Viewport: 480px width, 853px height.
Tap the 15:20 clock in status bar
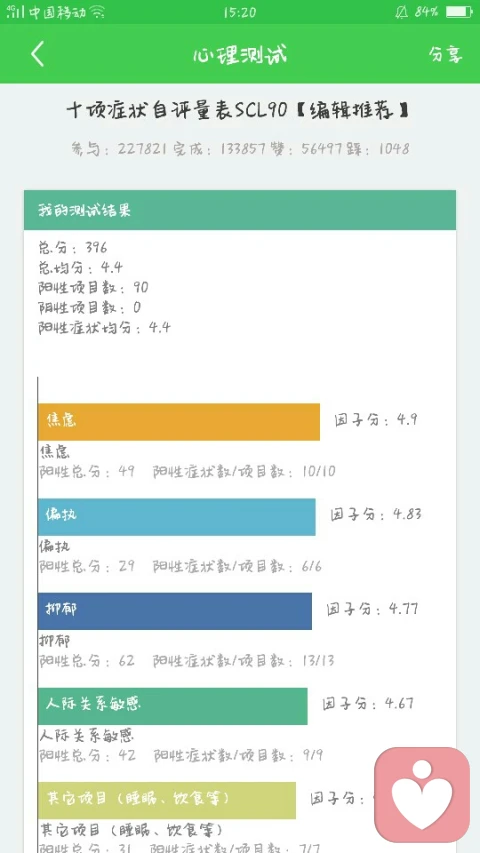point(239,12)
